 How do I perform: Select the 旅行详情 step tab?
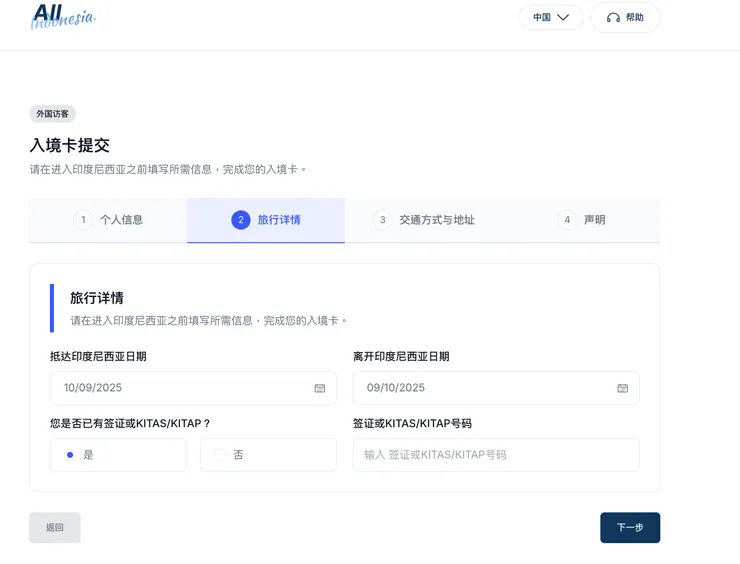266,220
